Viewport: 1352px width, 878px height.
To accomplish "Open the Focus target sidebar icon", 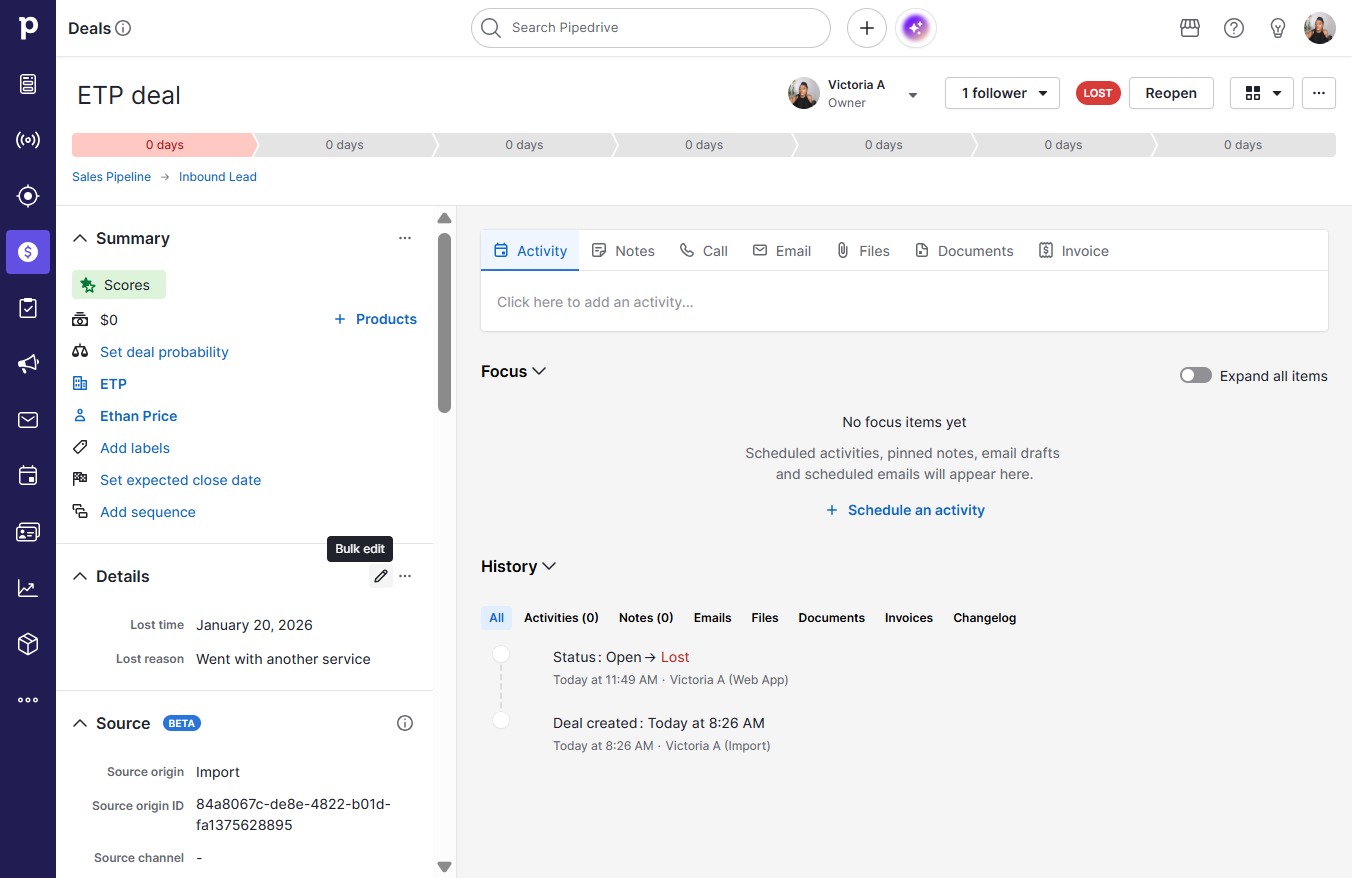I will [28, 196].
